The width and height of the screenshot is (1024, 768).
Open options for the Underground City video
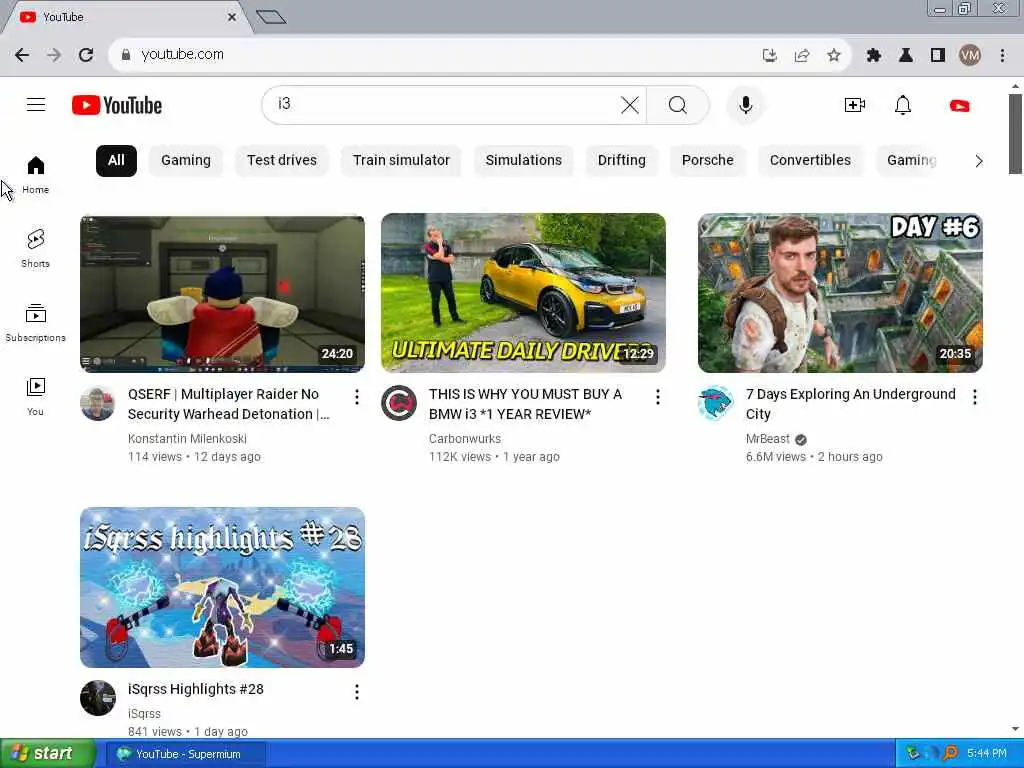(x=974, y=396)
